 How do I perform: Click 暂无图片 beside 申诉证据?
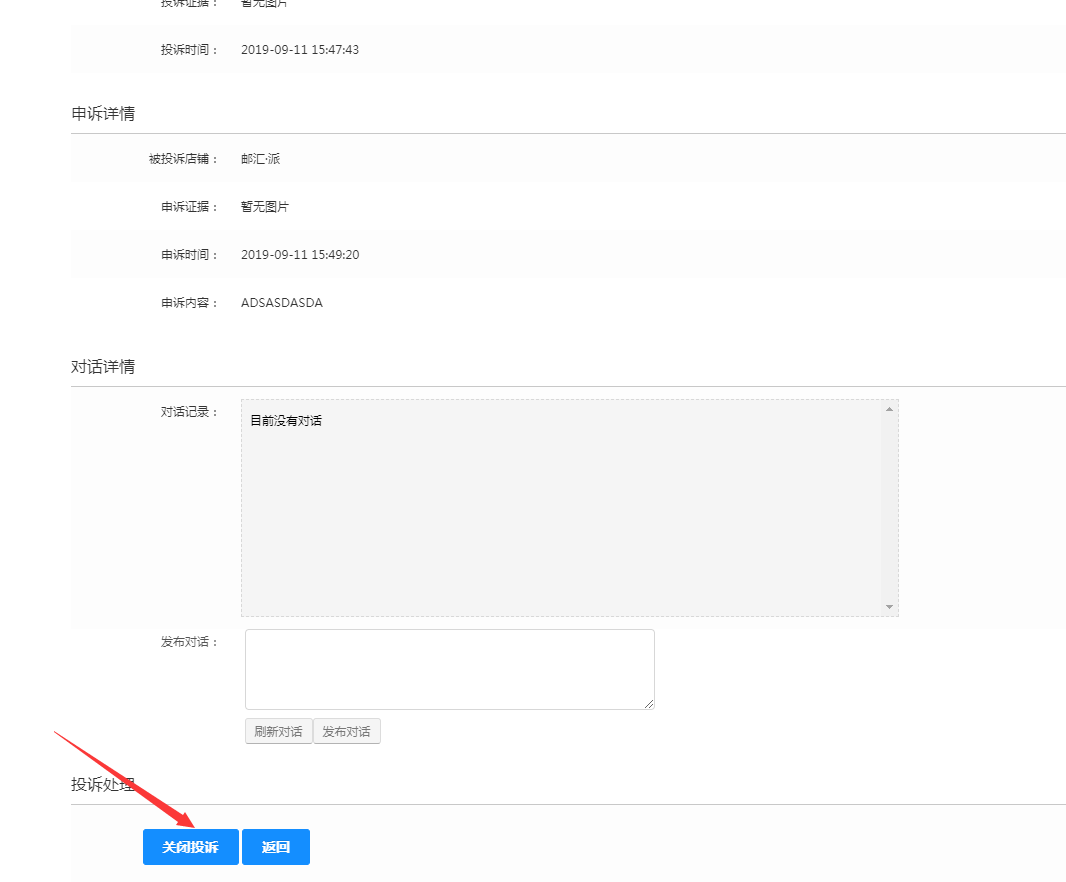tap(265, 207)
